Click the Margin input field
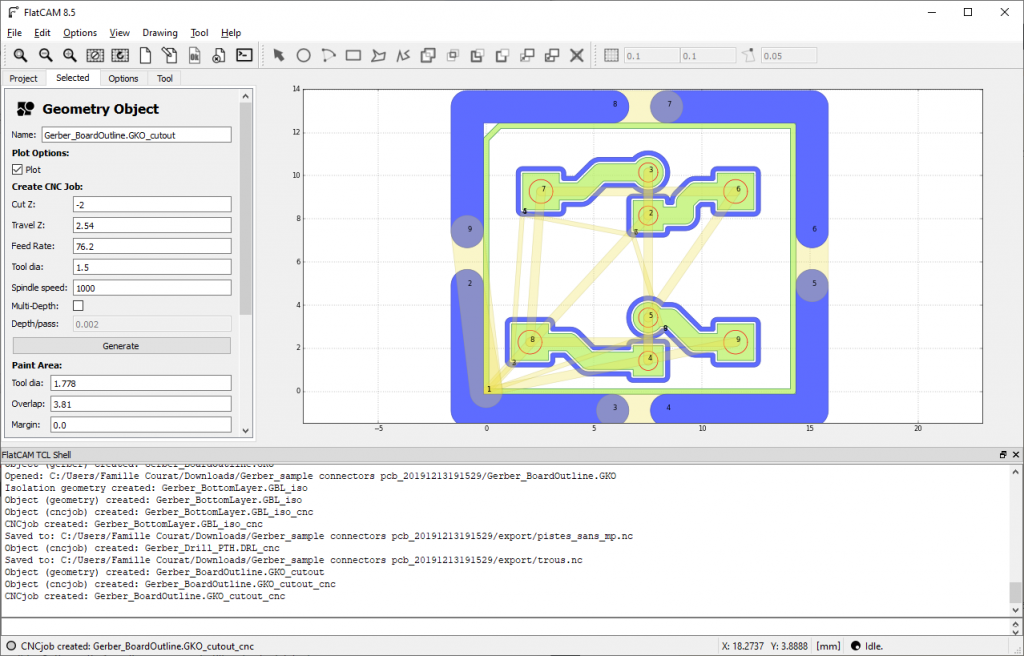 click(141, 425)
